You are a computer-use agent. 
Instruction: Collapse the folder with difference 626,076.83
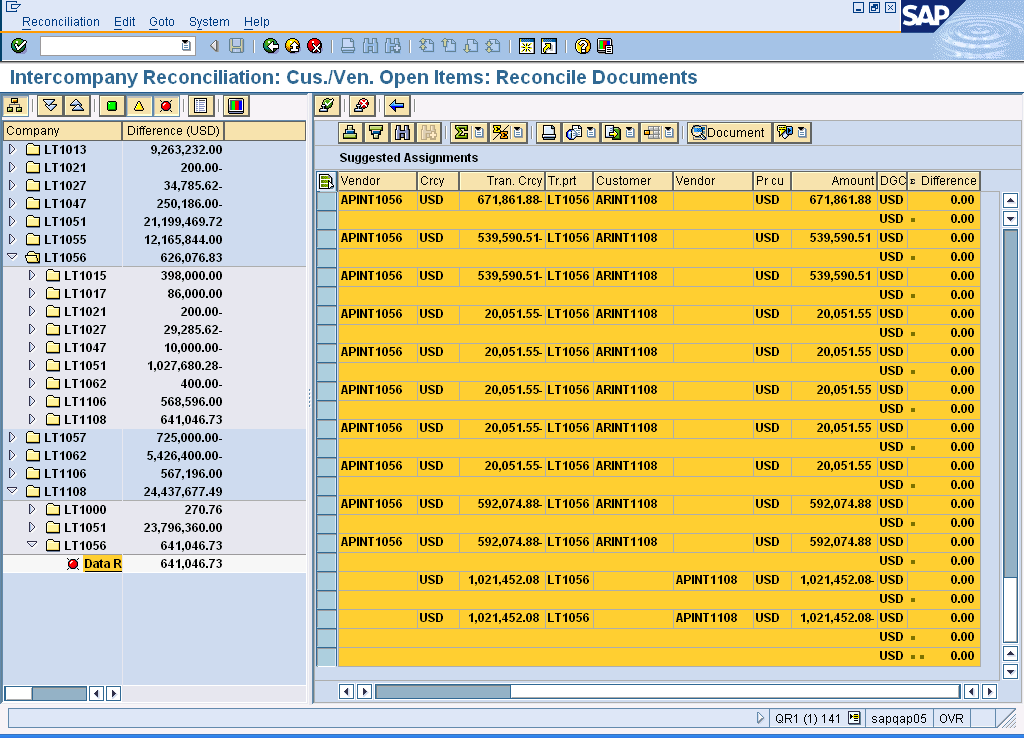(x=12, y=257)
